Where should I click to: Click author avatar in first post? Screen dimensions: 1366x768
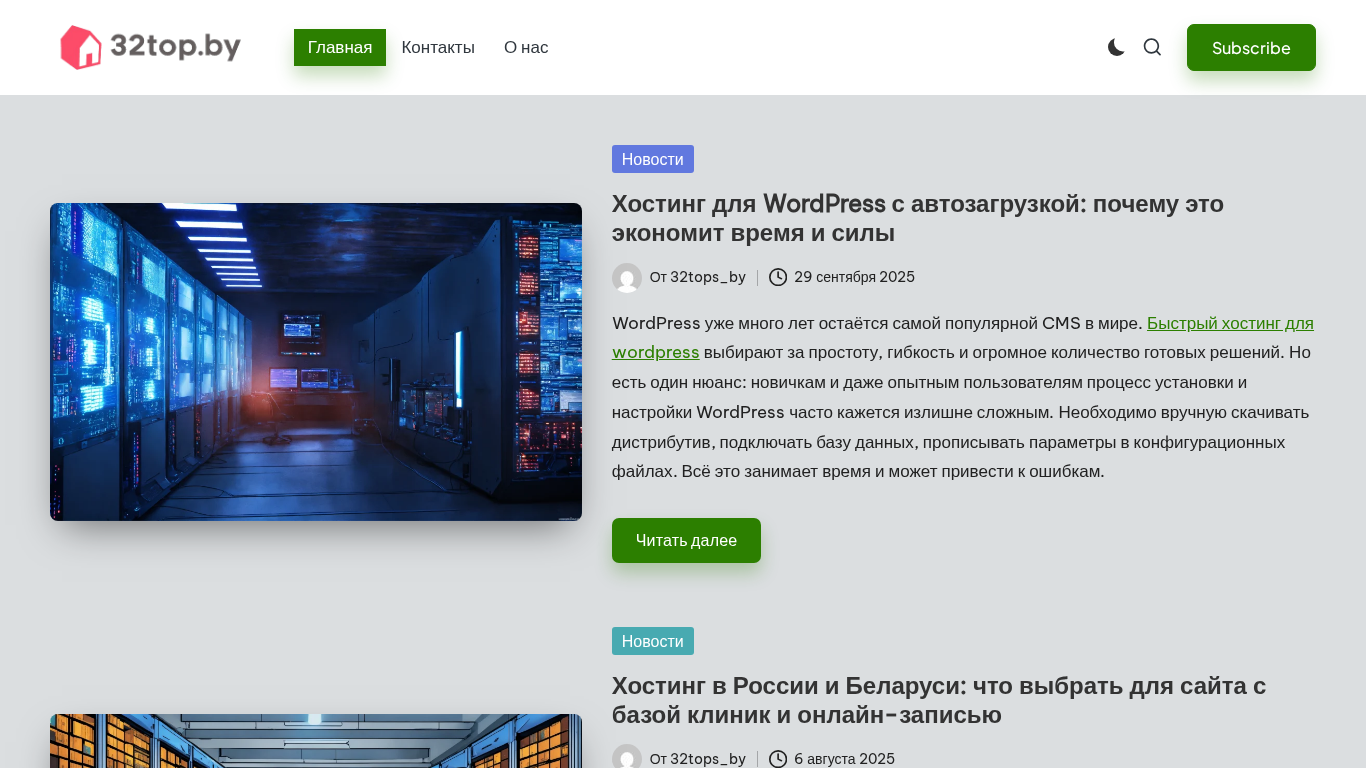[627, 278]
